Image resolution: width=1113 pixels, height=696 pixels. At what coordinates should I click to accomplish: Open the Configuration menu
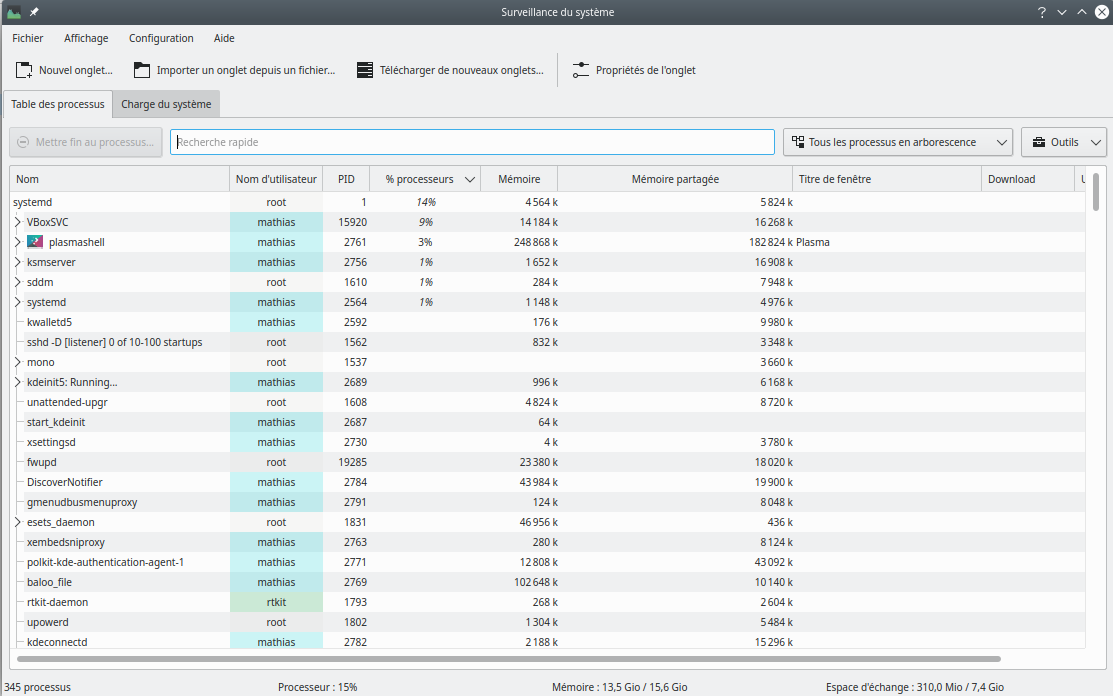click(161, 38)
